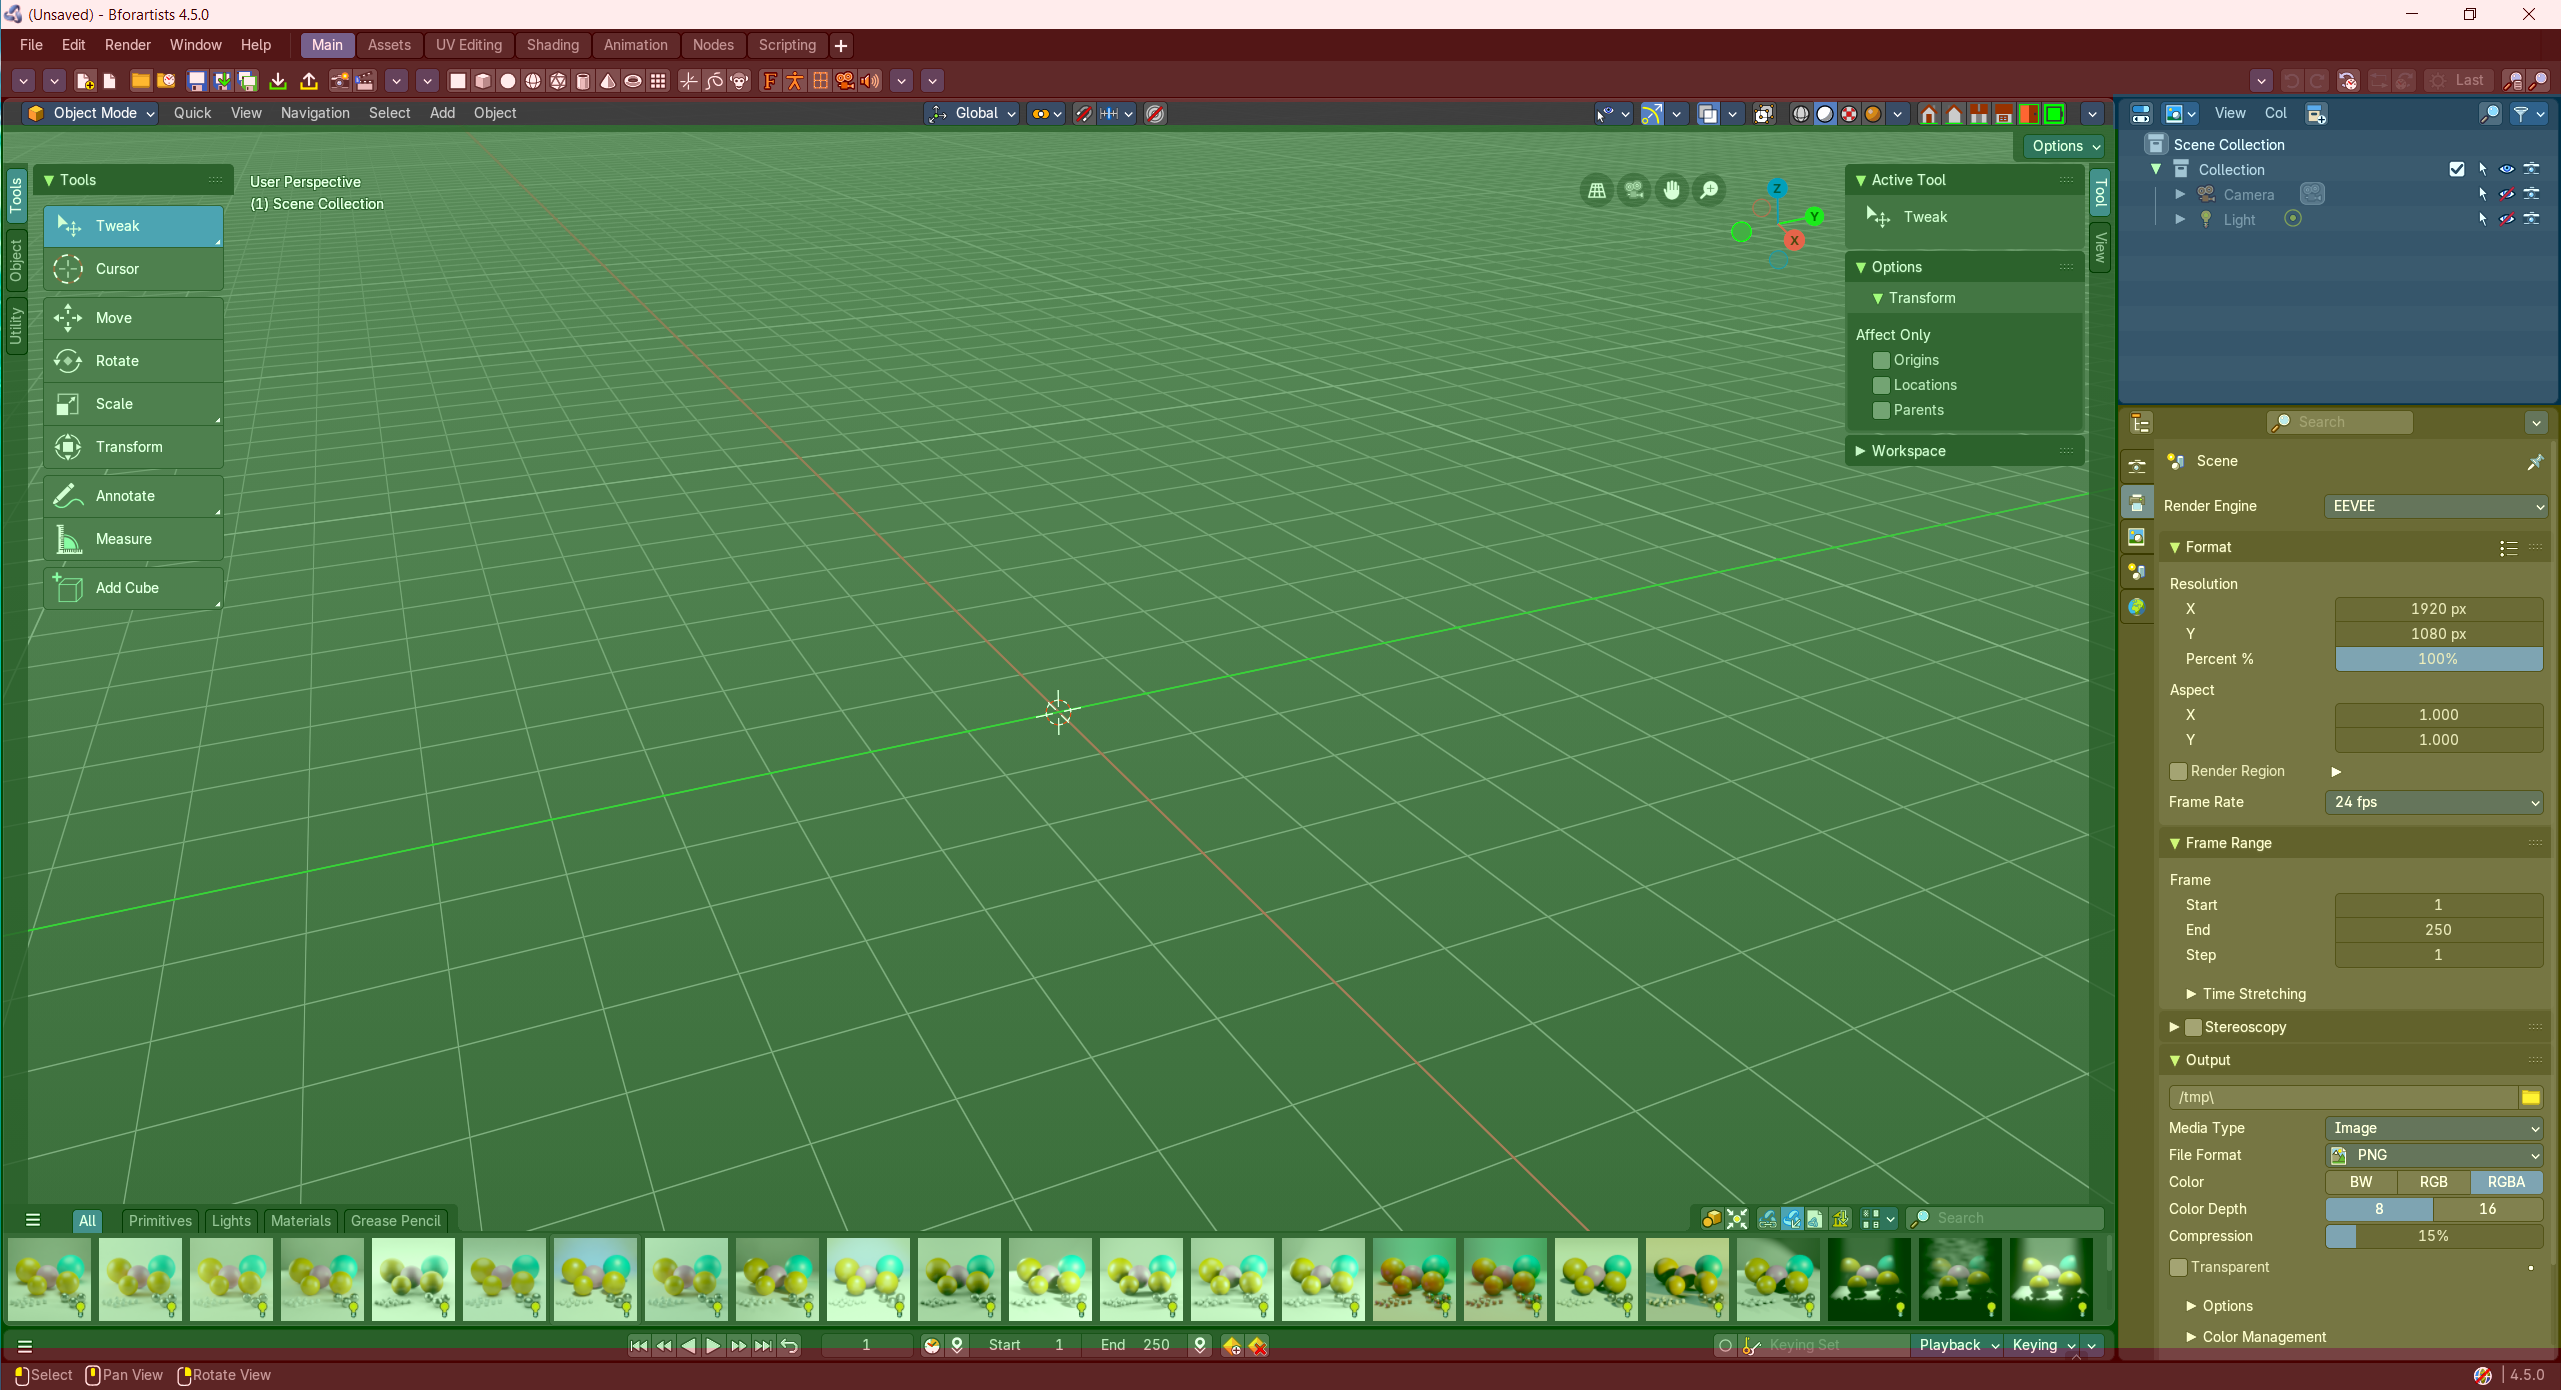Open the Render menu

coord(128,45)
